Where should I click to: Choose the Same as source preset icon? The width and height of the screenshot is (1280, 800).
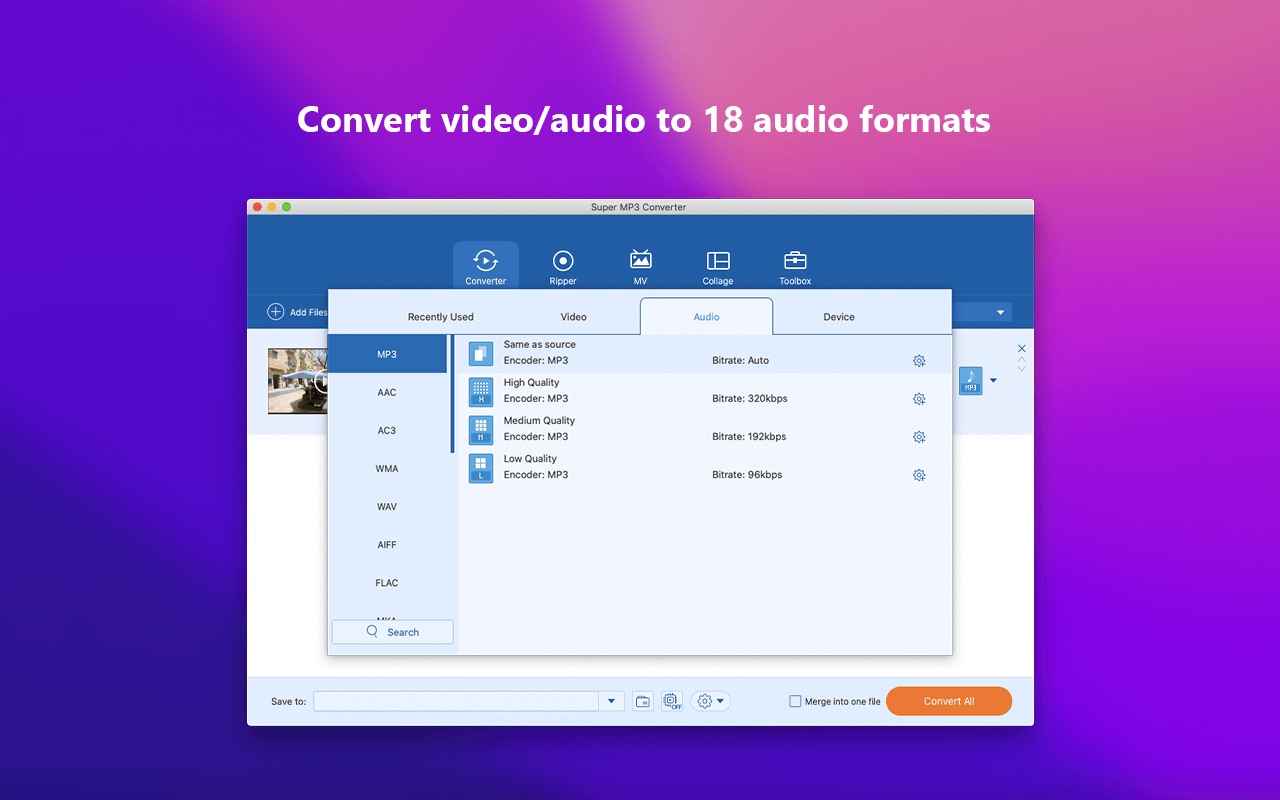click(481, 353)
